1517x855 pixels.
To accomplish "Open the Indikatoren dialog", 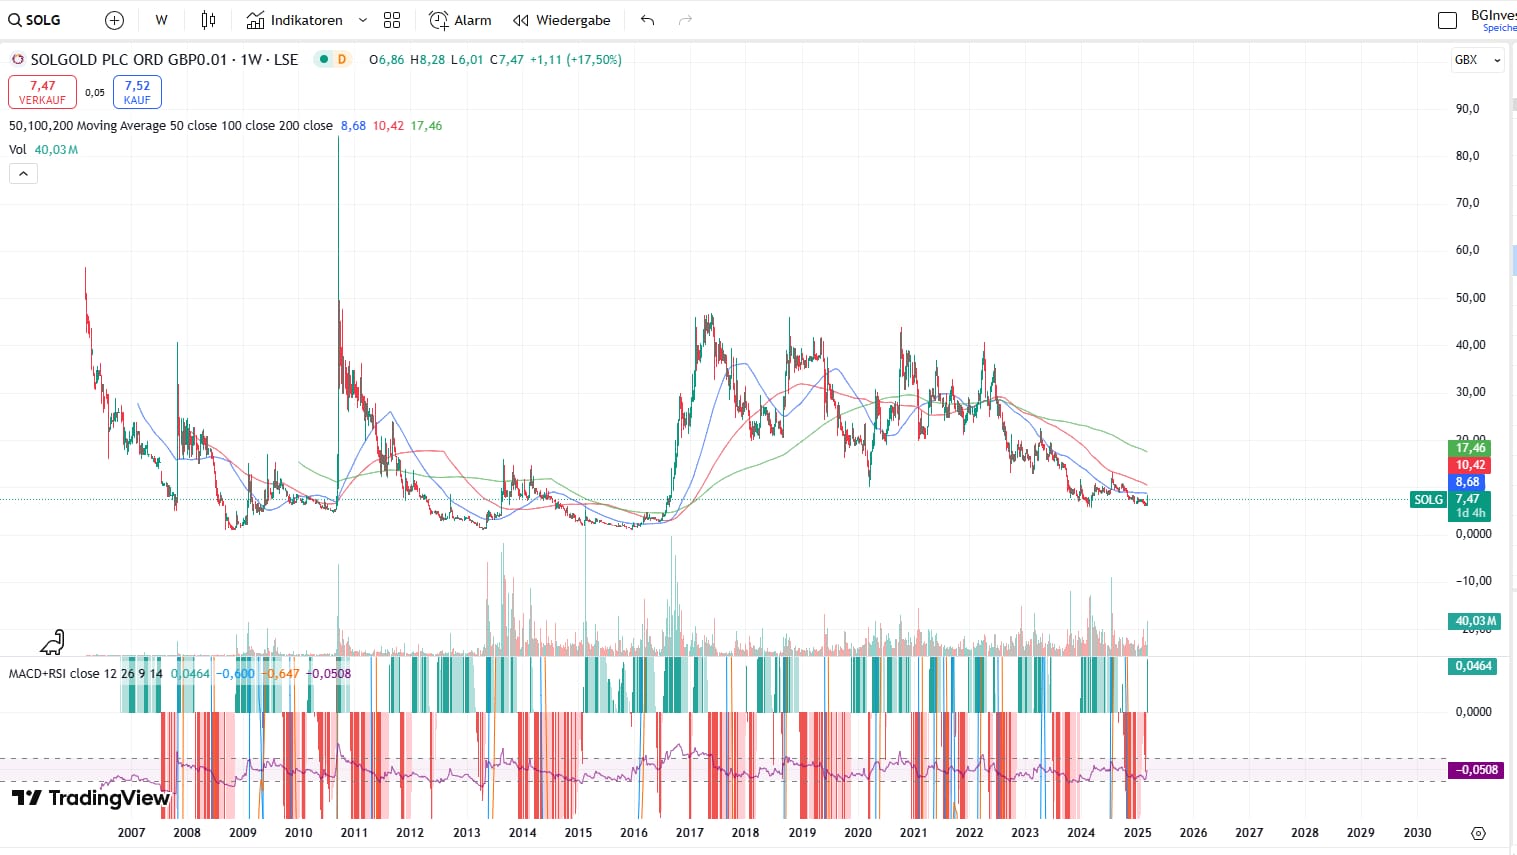I will (x=294, y=20).
